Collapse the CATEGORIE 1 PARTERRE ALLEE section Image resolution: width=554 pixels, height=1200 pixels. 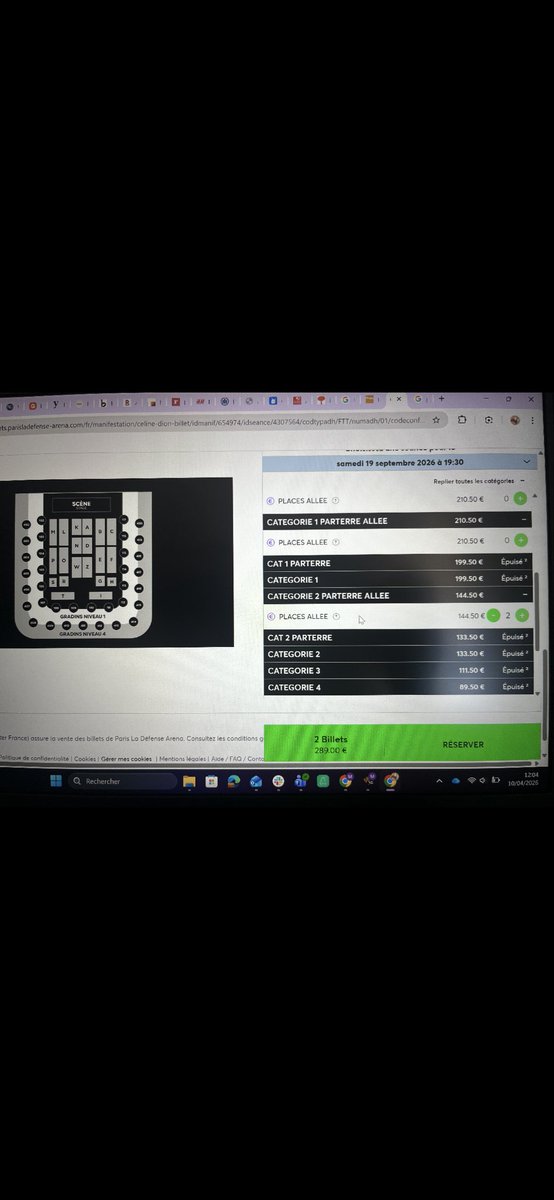[x=523, y=521]
